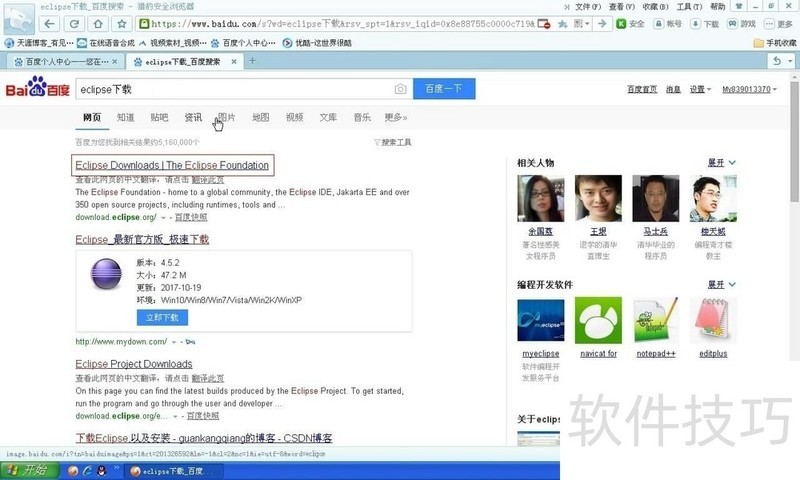Open the My839013370 account dropdown
800x480 pixels.
(749, 89)
